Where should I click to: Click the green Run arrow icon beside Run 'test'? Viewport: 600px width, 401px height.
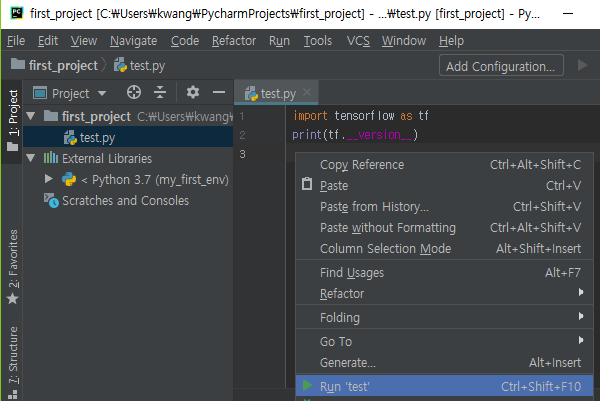point(307,385)
